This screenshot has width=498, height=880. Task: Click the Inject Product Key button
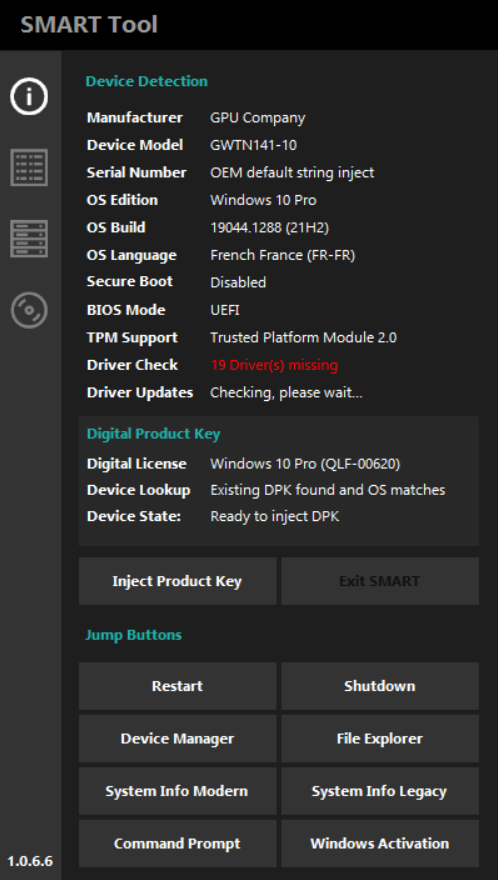tap(177, 581)
